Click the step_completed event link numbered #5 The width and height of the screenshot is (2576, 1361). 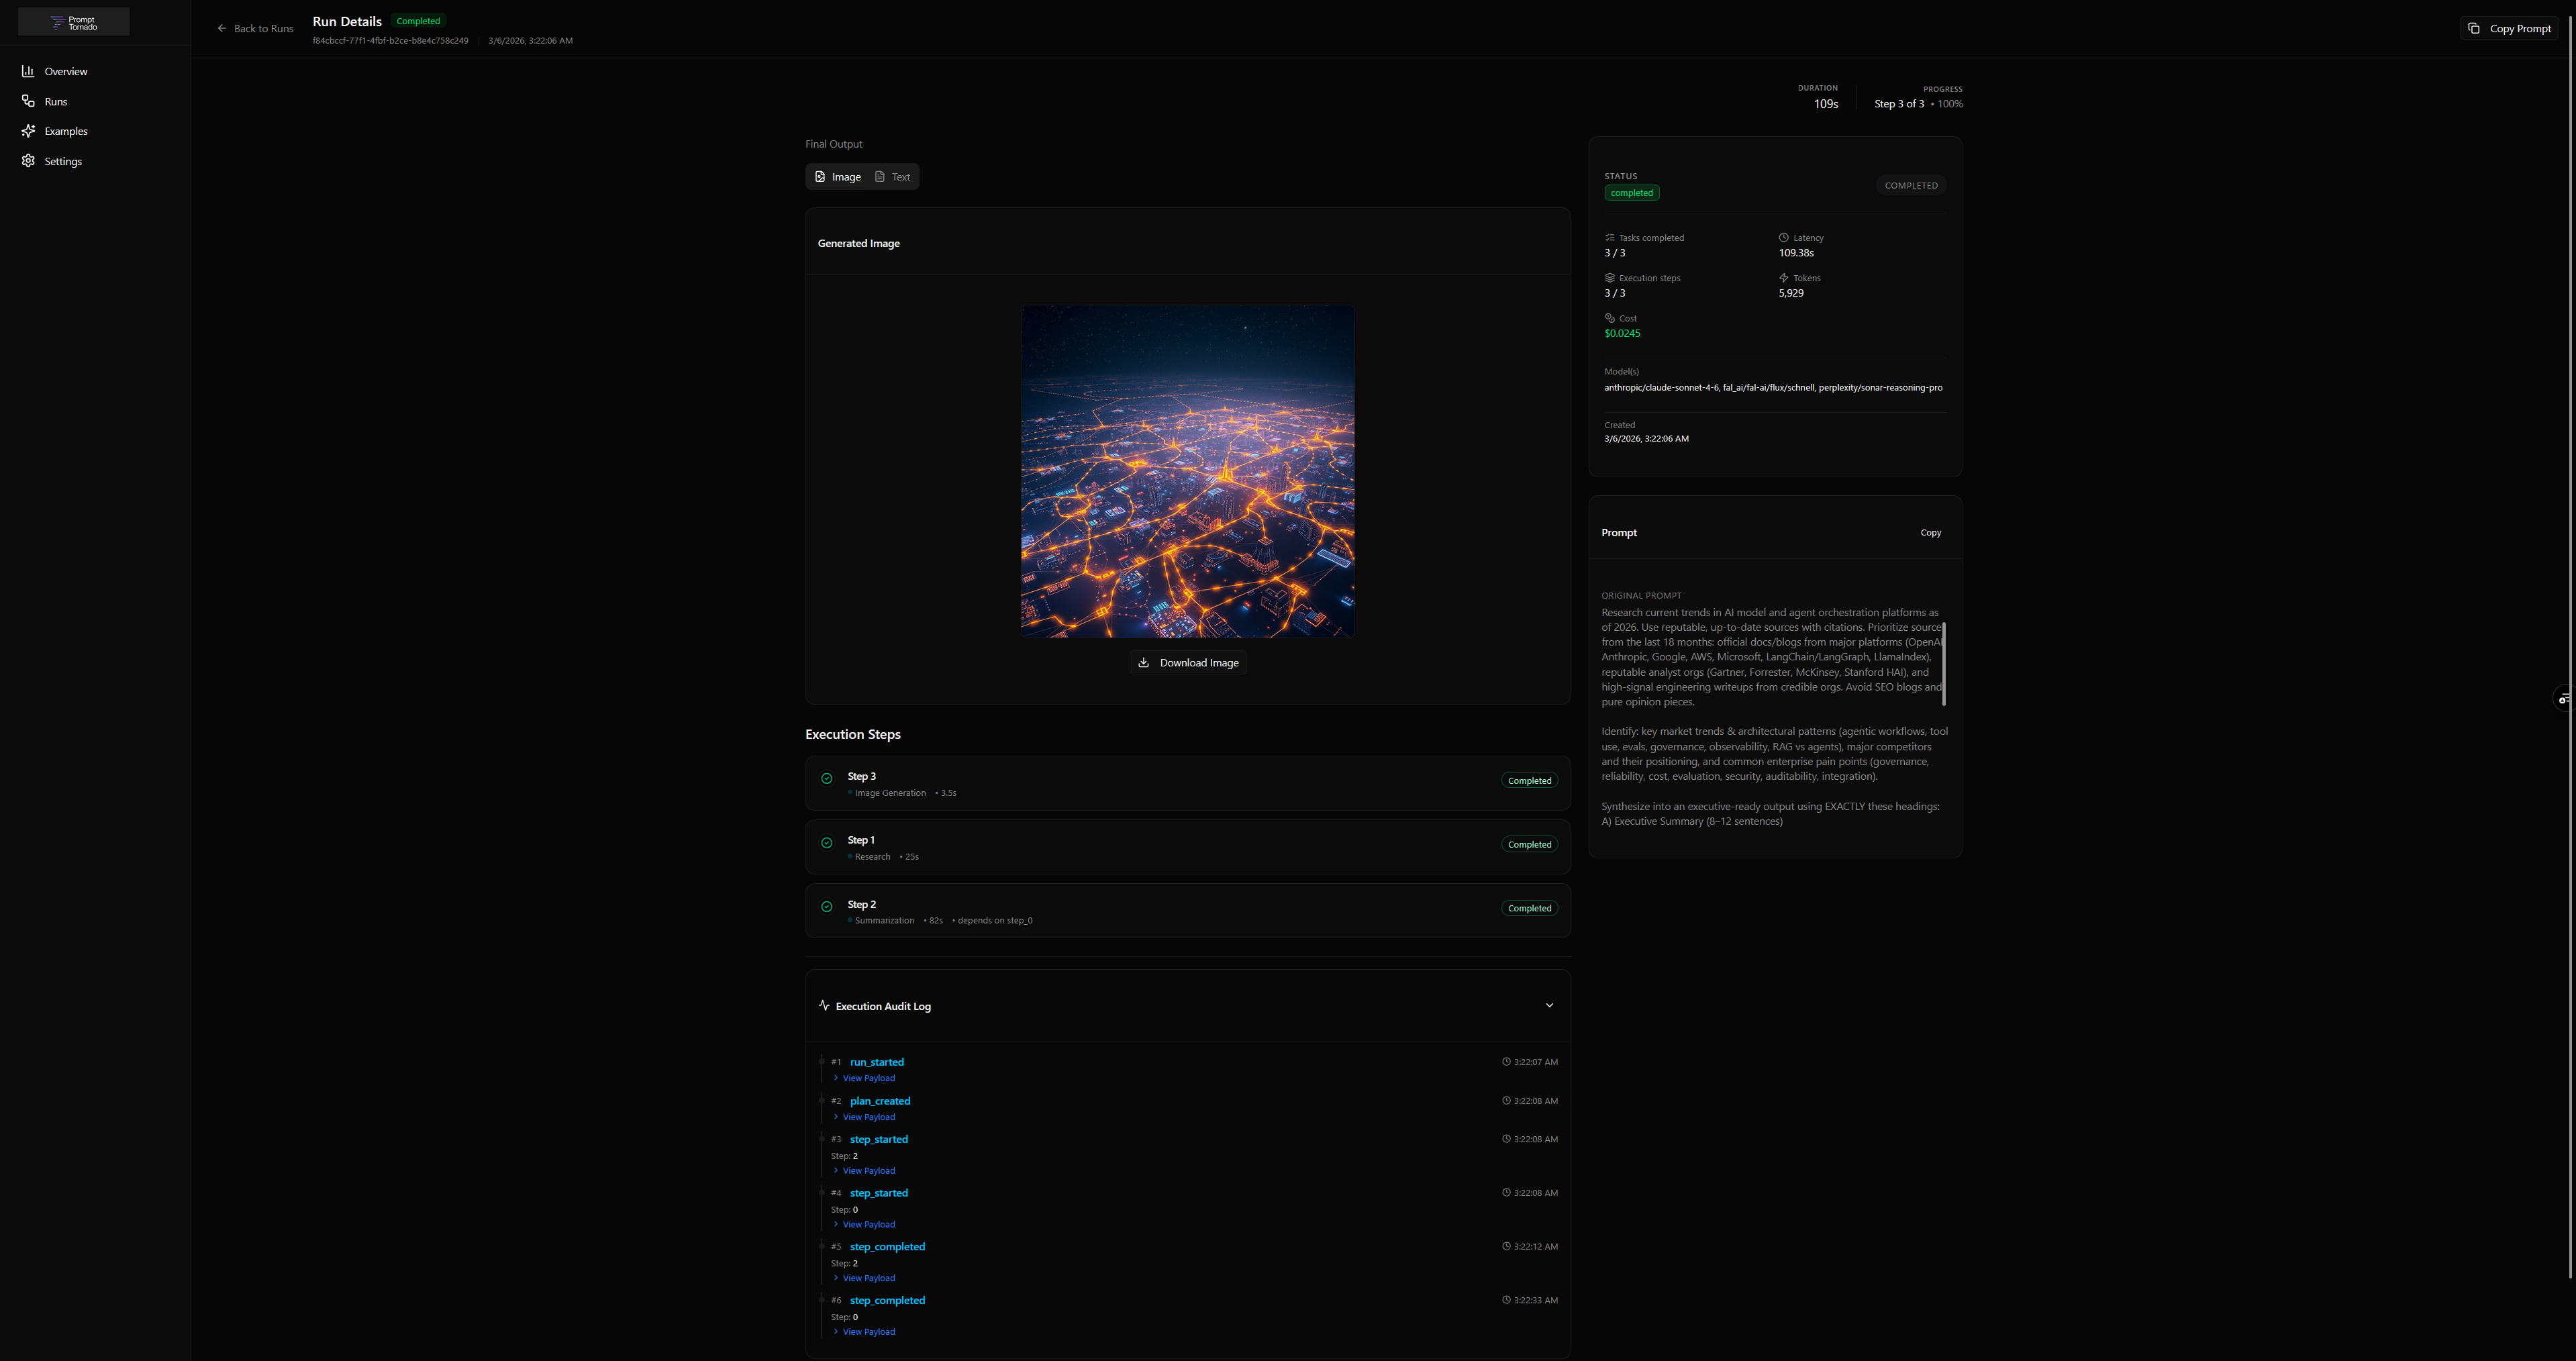coord(887,1246)
